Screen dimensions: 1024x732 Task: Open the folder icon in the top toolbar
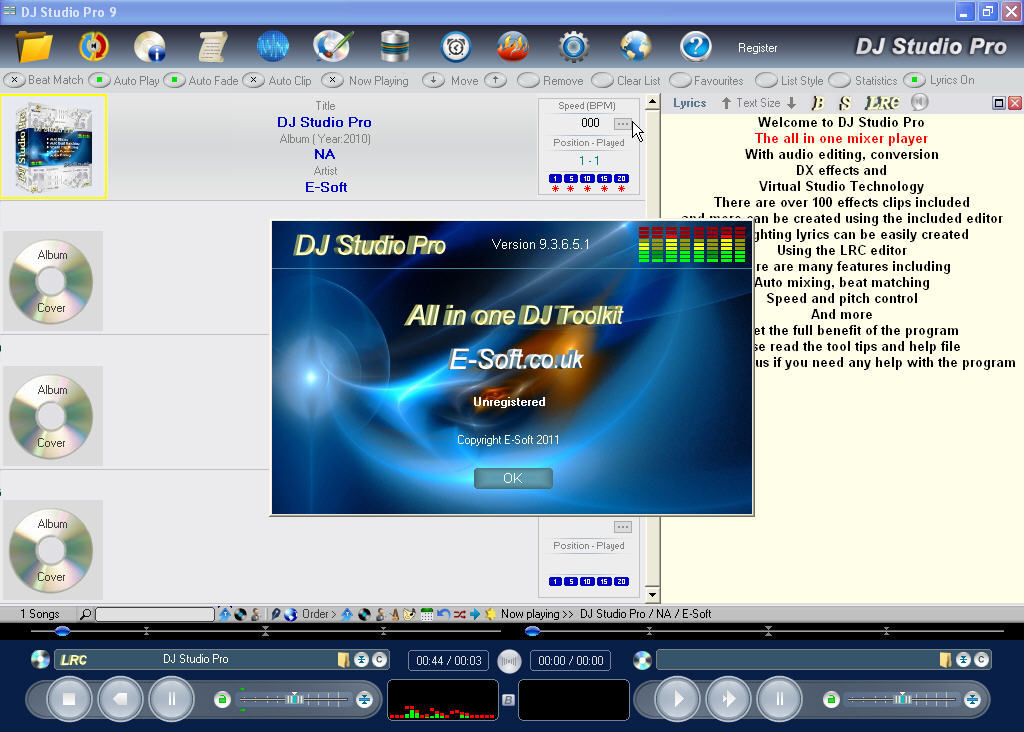(34, 46)
